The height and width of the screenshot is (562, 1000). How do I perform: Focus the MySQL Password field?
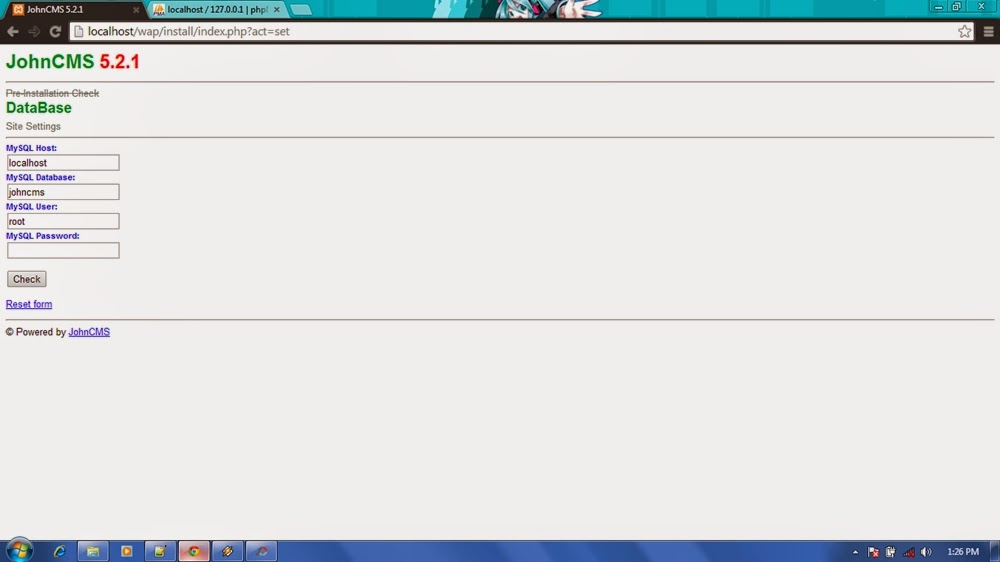point(63,251)
